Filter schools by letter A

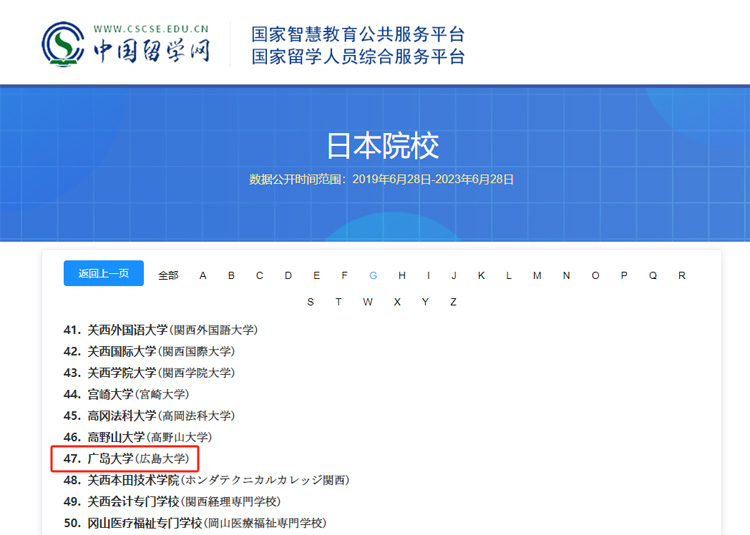pos(203,275)
